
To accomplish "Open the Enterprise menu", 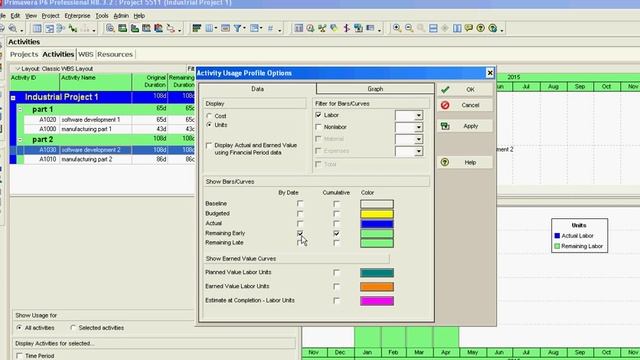I will pos(77,16).
